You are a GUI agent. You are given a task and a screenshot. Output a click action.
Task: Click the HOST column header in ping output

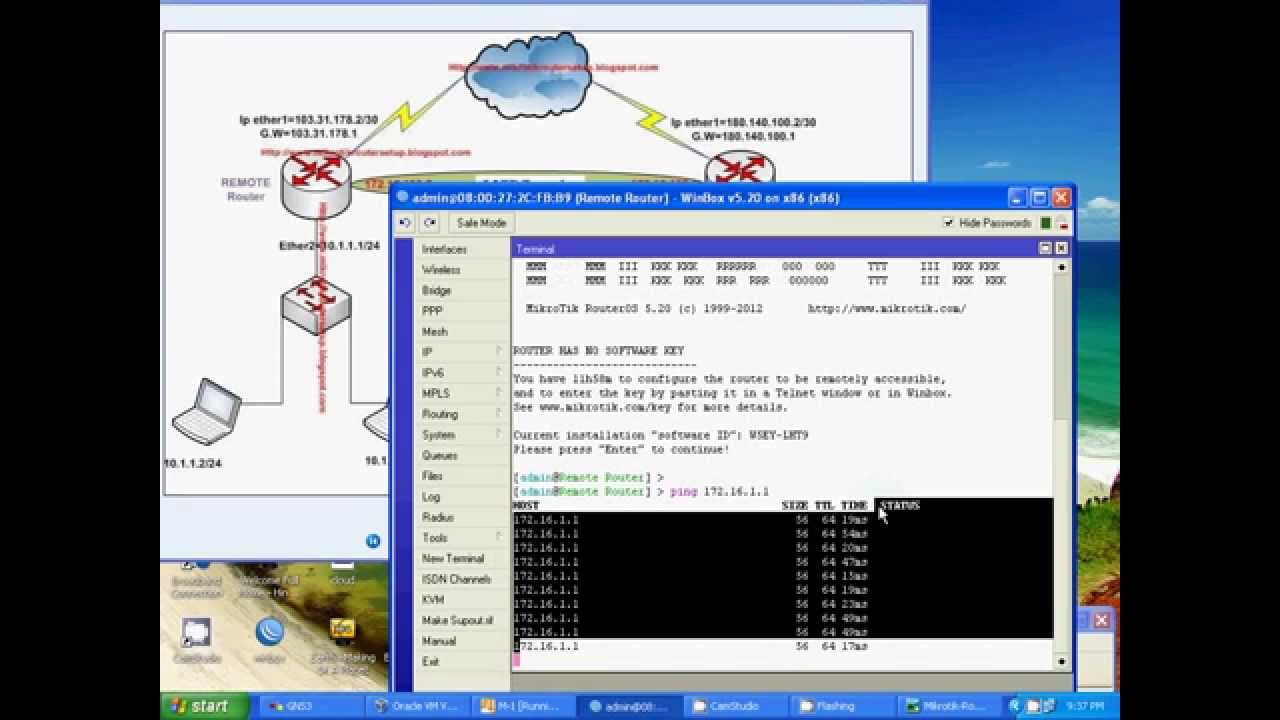click(x=526, y=505)
